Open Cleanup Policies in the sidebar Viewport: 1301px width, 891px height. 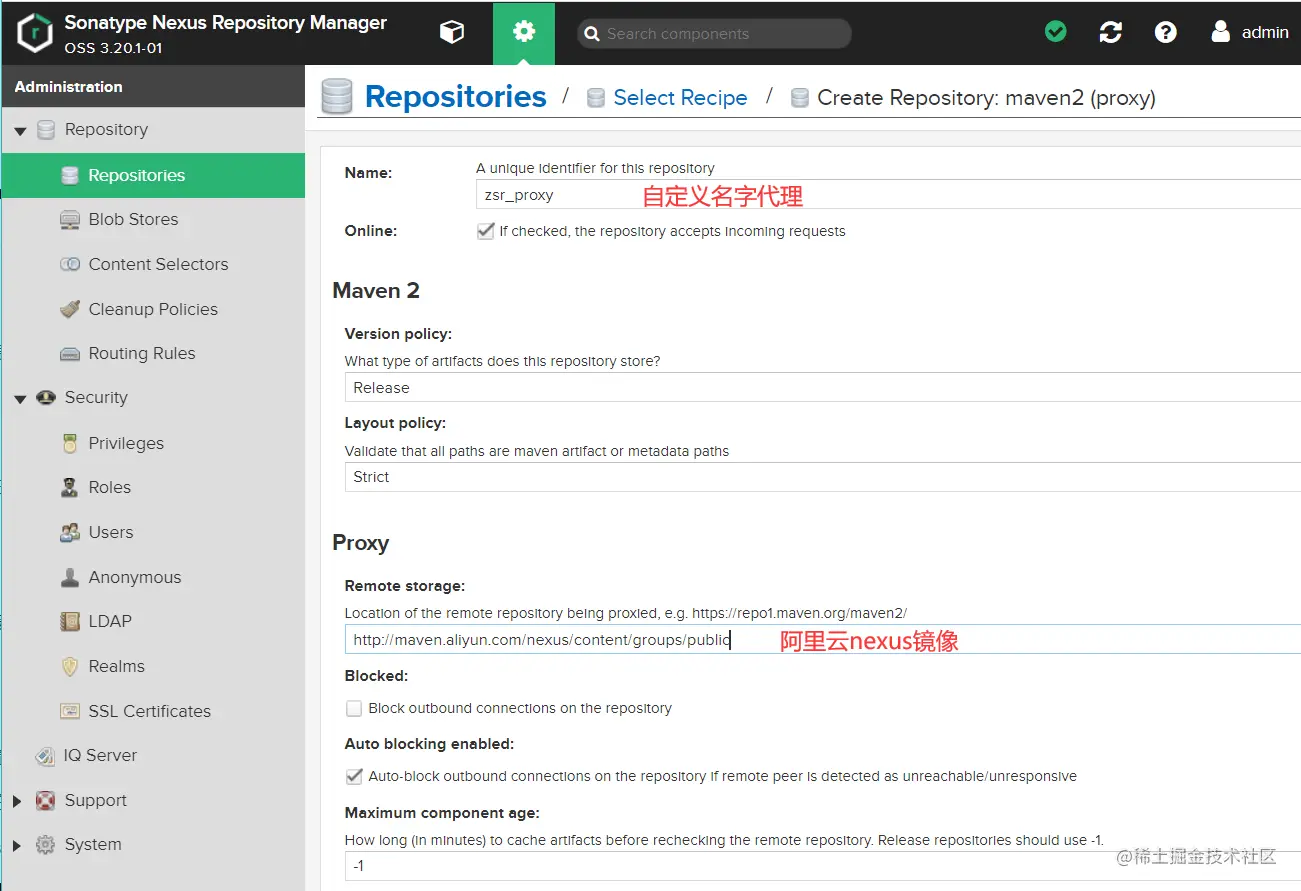point(153,309)
